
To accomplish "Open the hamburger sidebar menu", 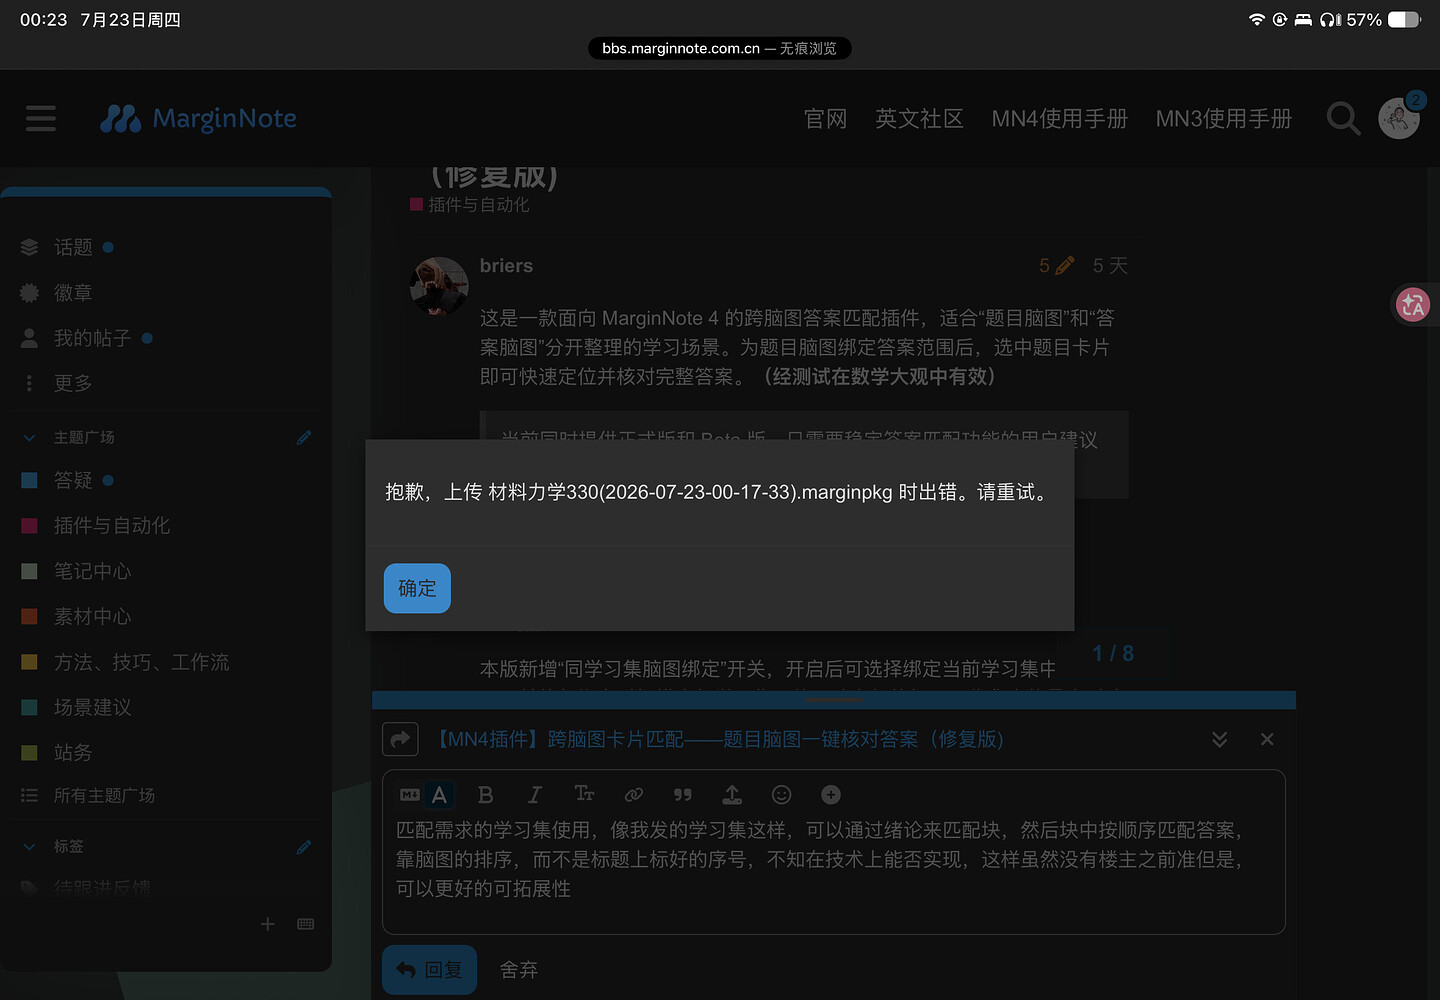I will 41,118.
